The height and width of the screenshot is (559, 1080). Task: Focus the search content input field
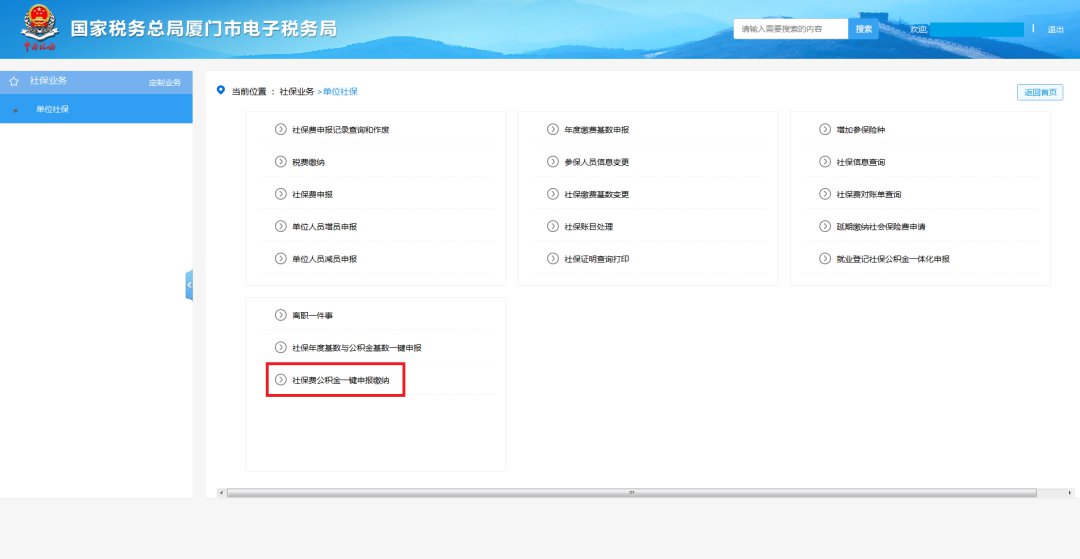(x=791, y=29)
